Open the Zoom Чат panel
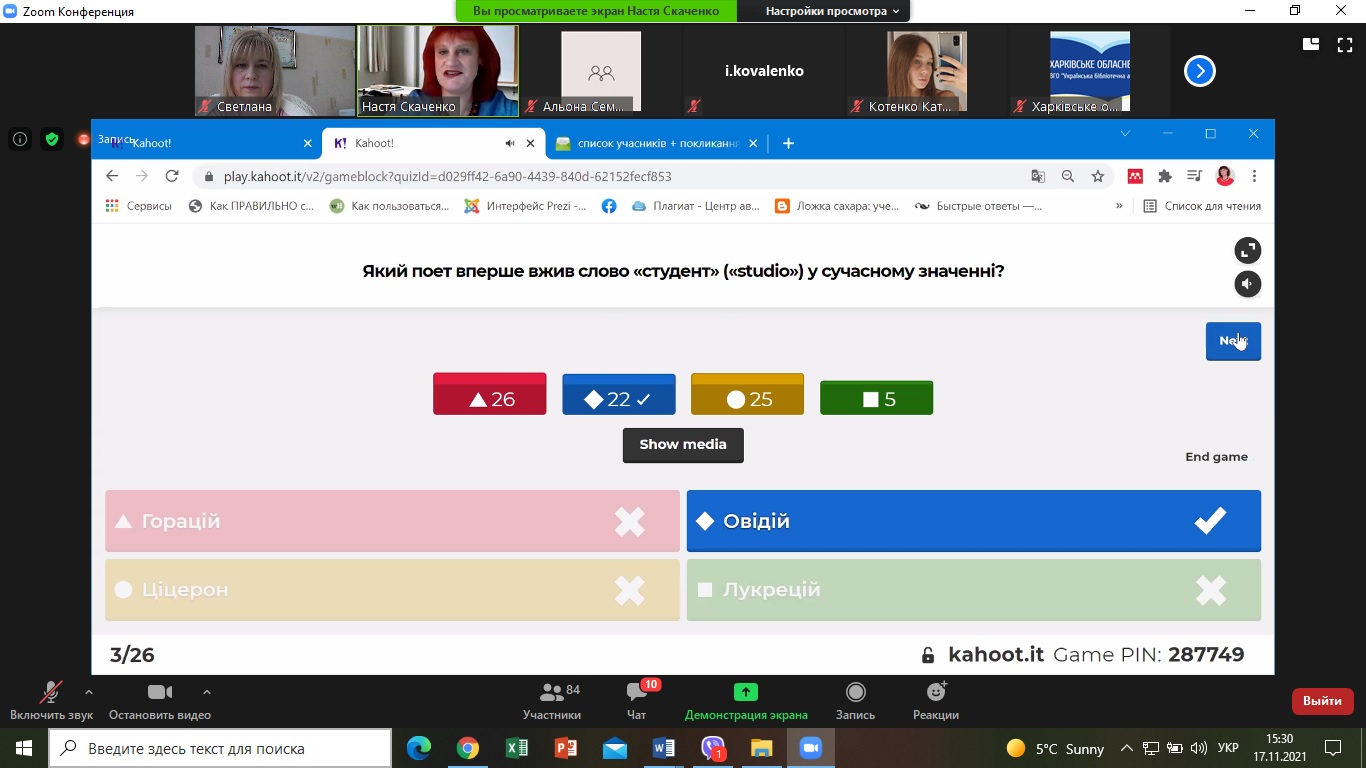The image size is (1366, 768). point(636,701)
